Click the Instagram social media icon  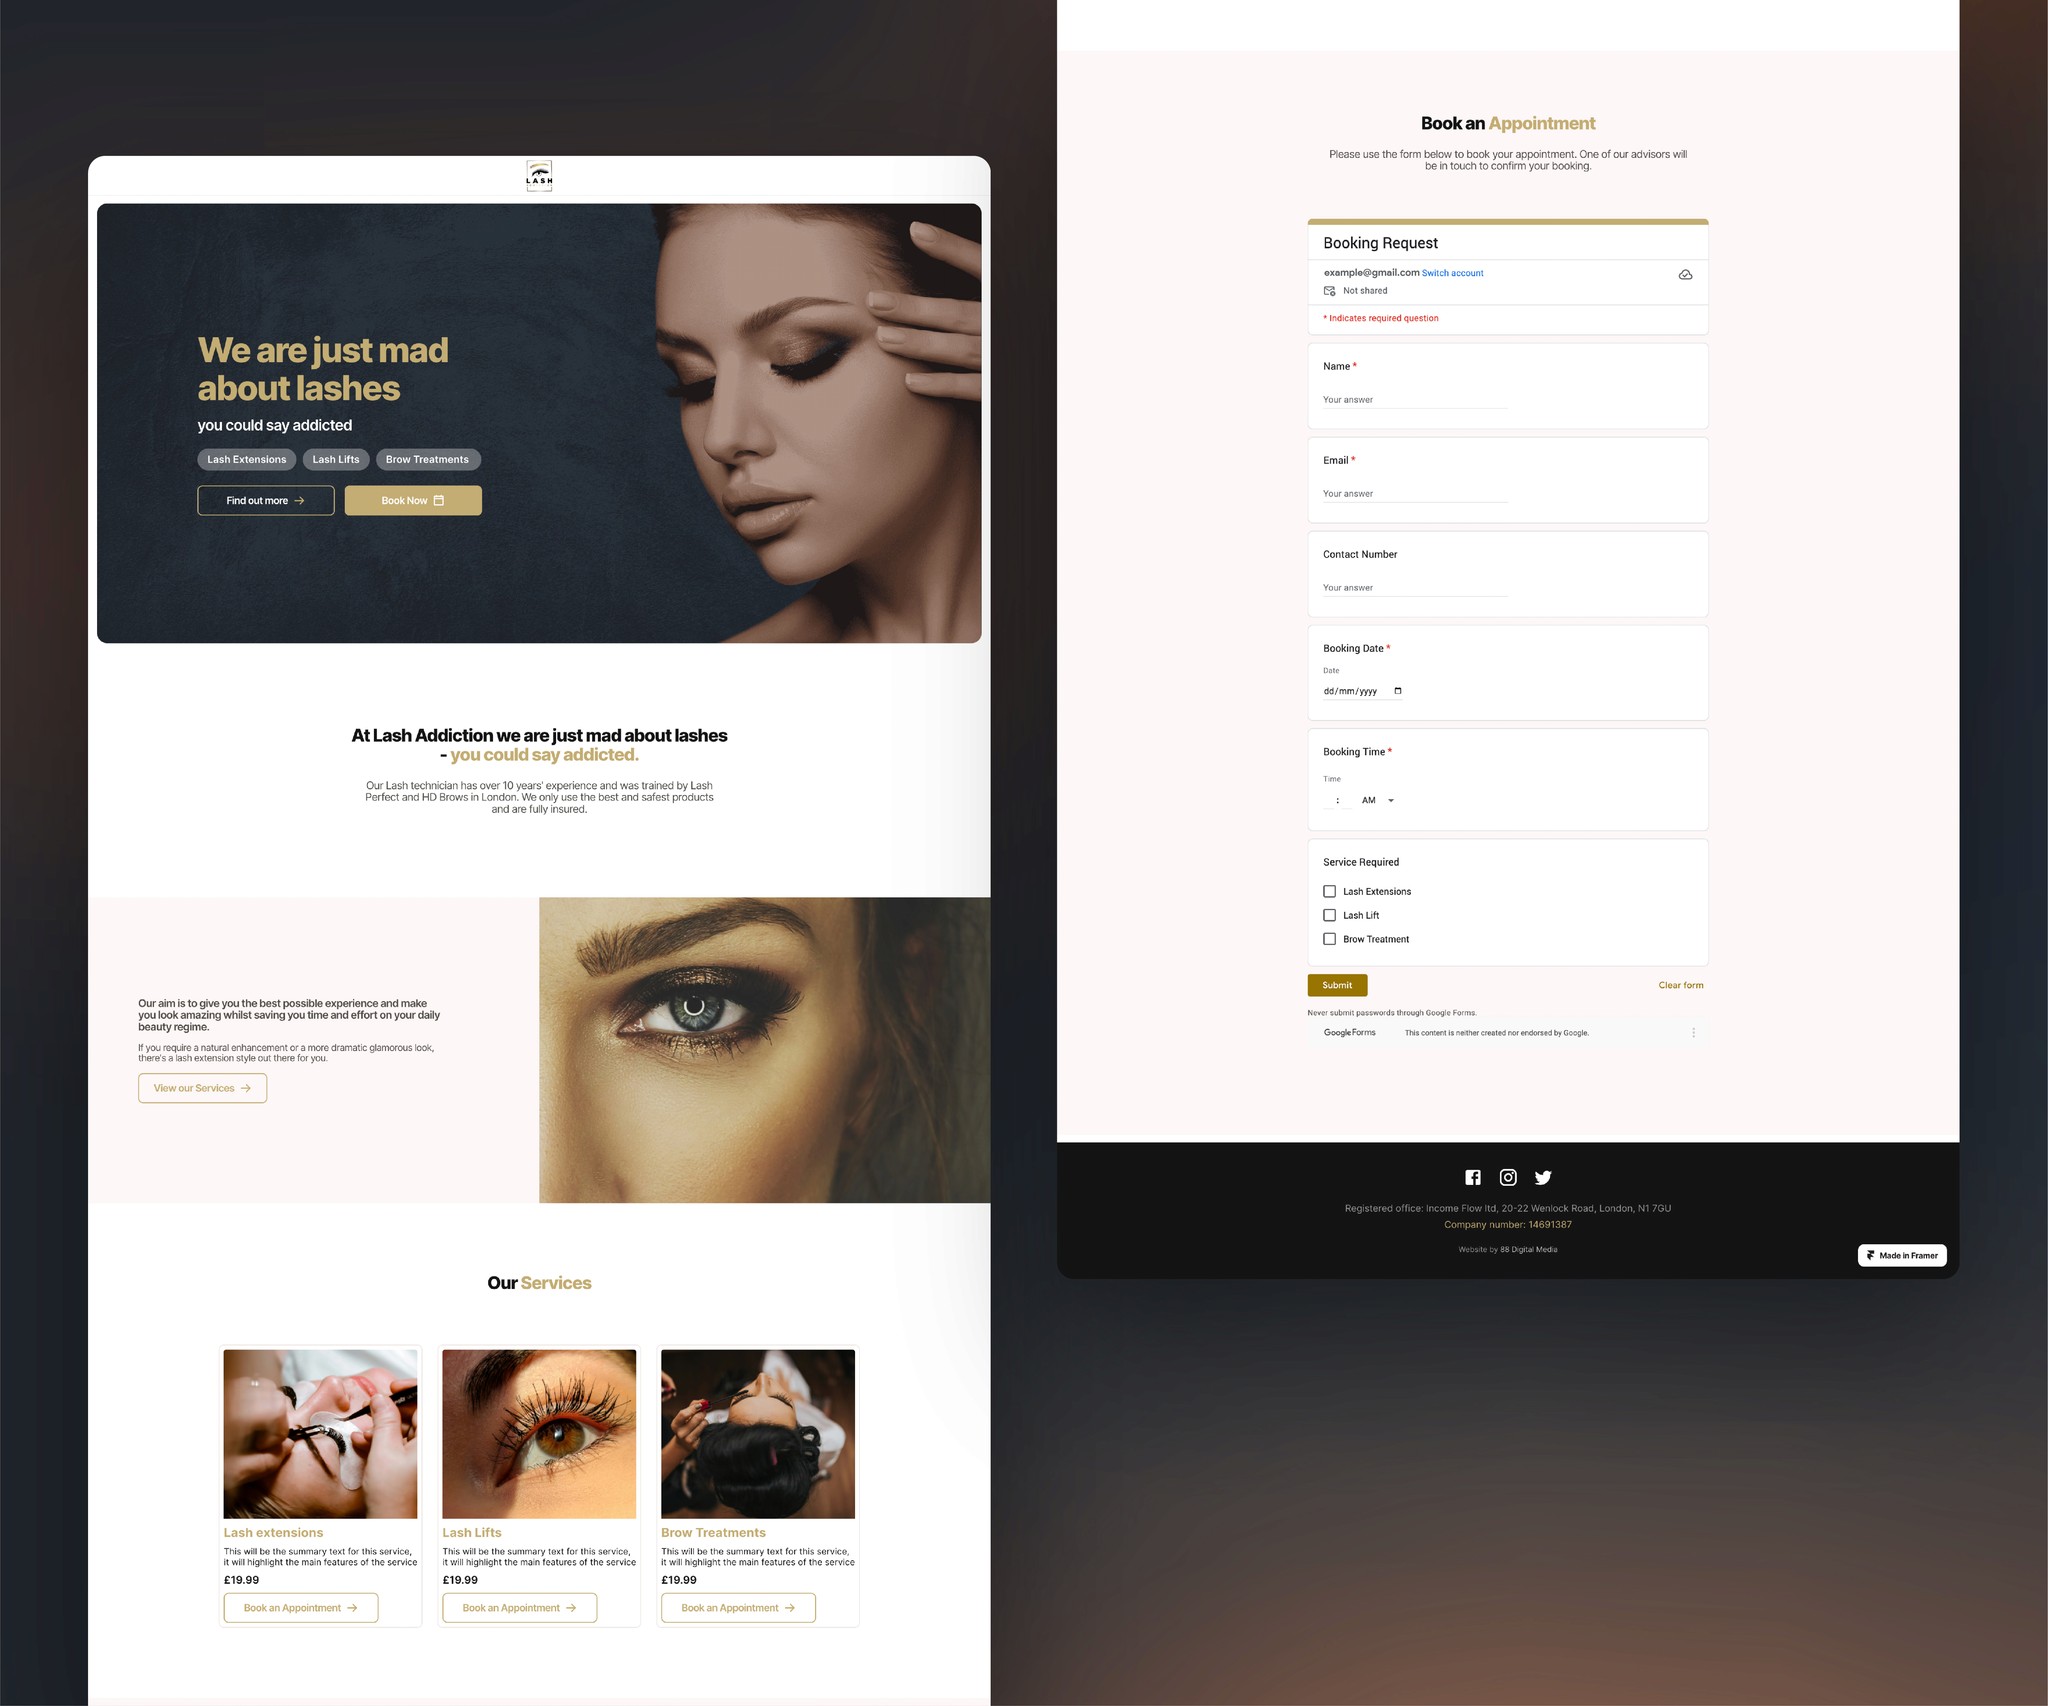tap(1507, 1177)
